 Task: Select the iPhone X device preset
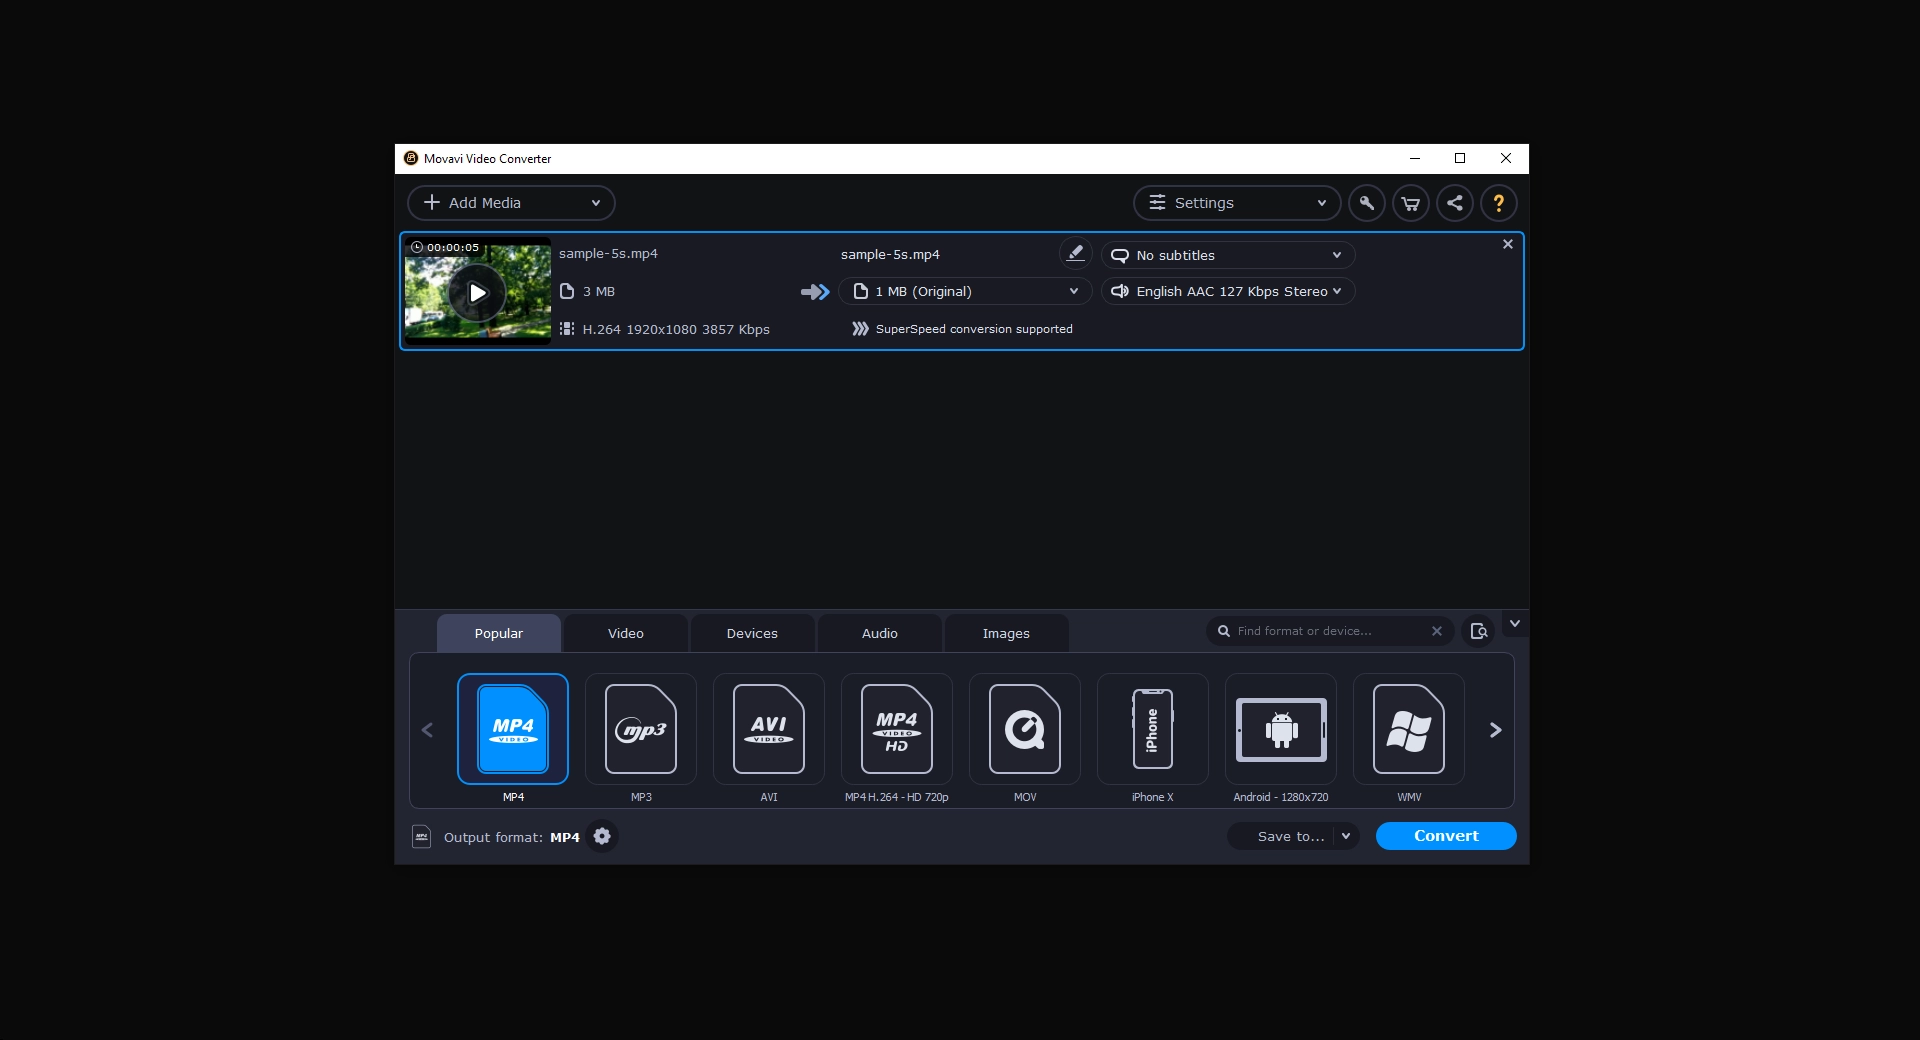tap(1152, 730)
